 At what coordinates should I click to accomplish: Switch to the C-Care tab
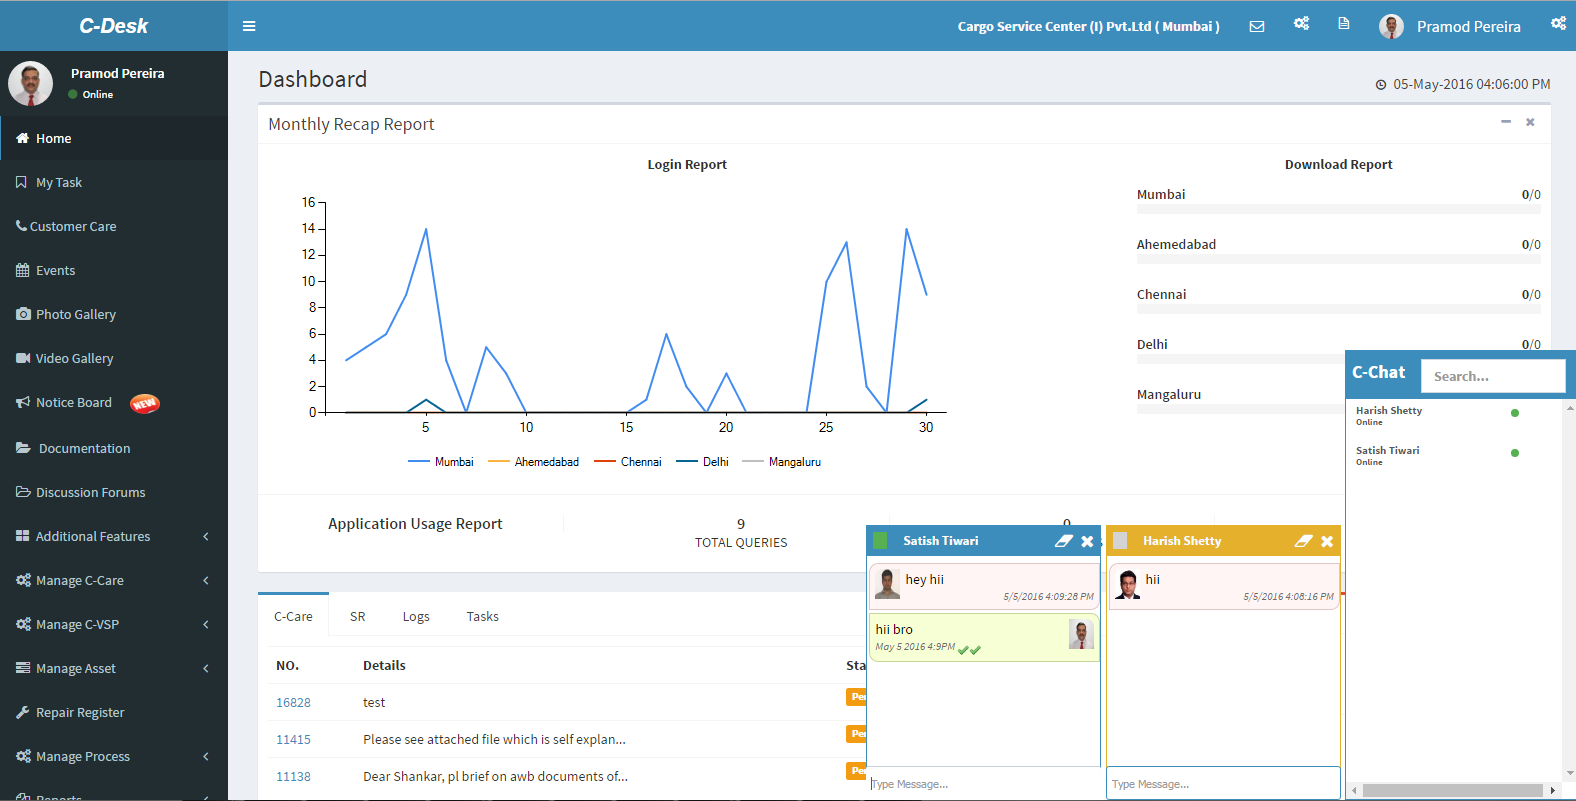[x=293, y=616]
